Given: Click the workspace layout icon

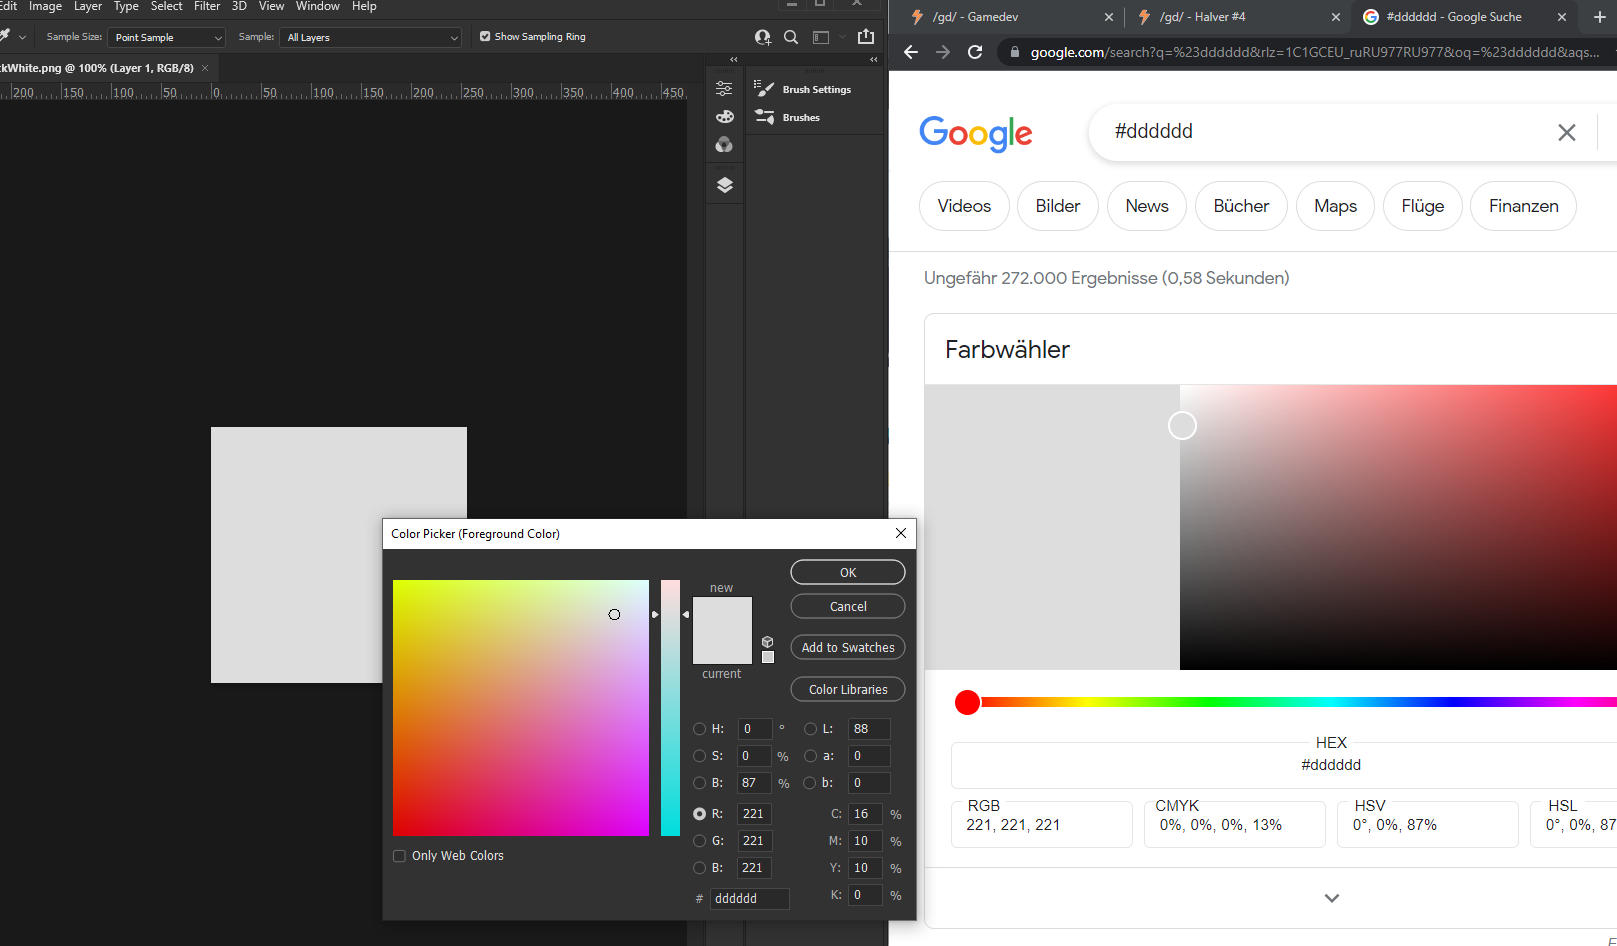Looking at the screenshot, I should 821,37.
